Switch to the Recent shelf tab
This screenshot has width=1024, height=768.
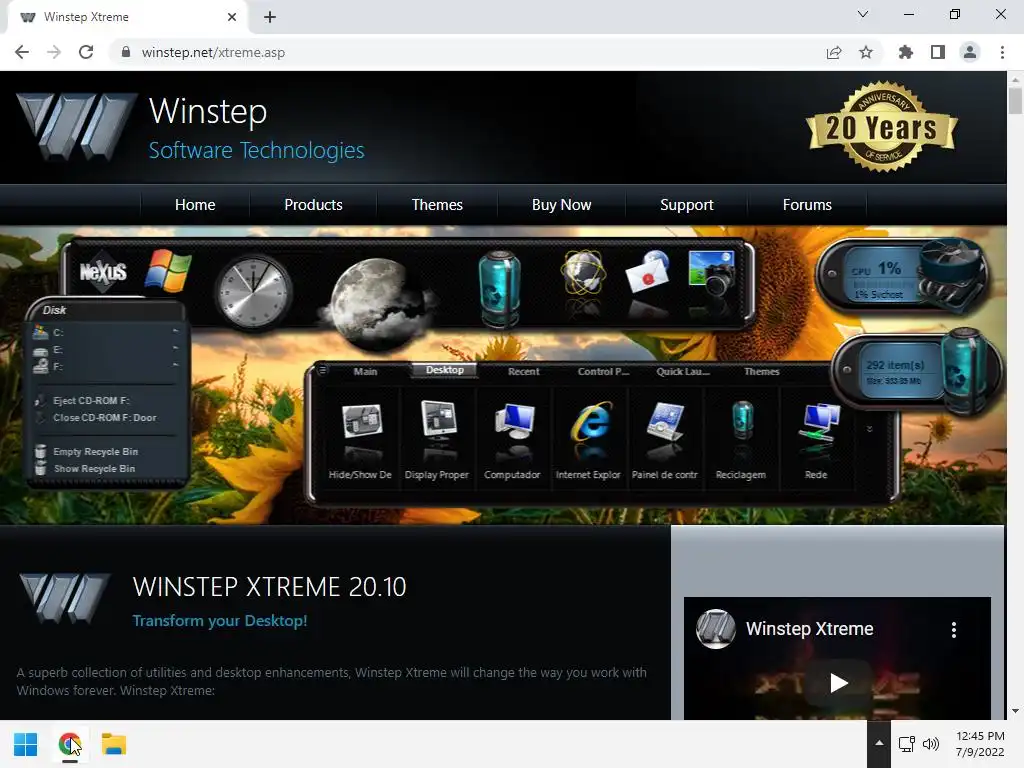pos(524,371)
